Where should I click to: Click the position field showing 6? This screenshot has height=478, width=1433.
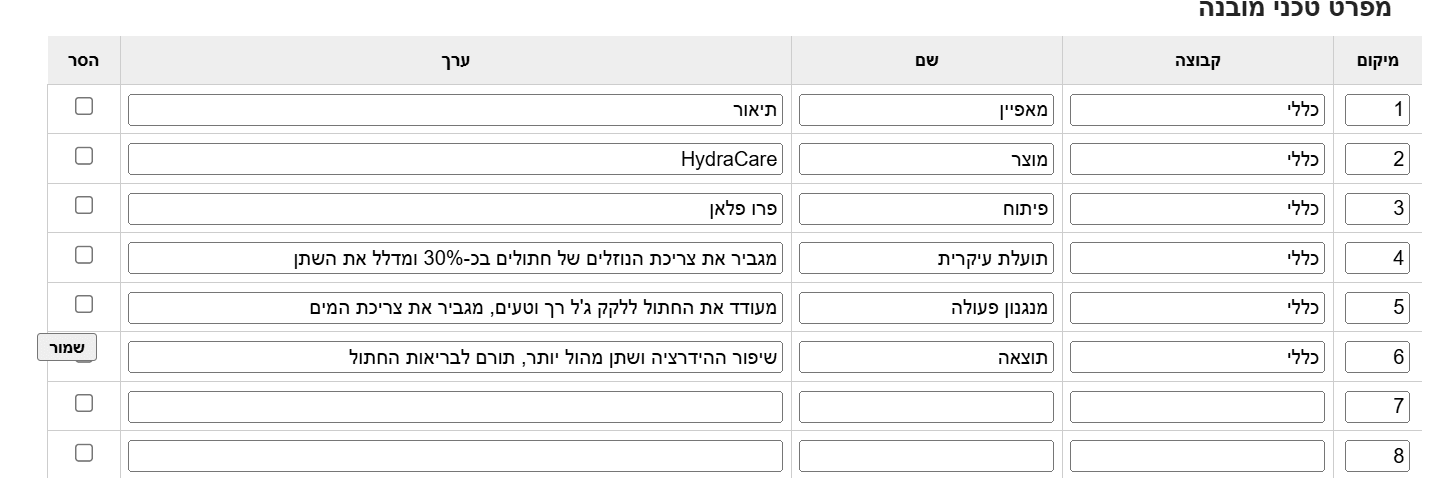click(x=1378, y=356)
